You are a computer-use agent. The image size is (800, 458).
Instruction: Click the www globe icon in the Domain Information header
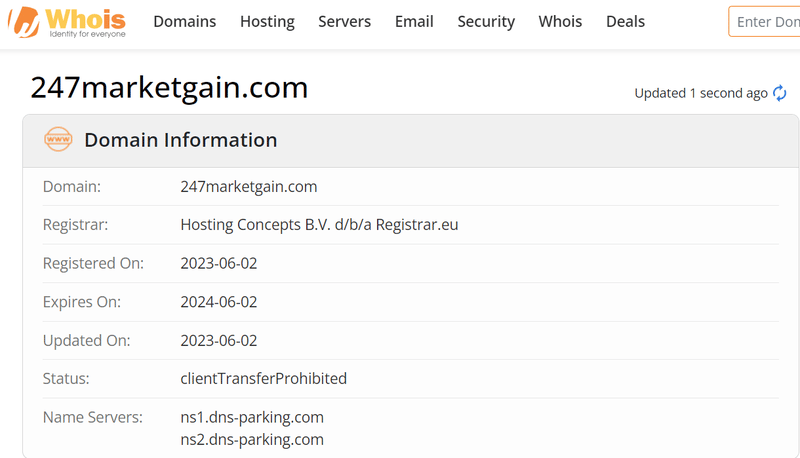click(58, 139)
